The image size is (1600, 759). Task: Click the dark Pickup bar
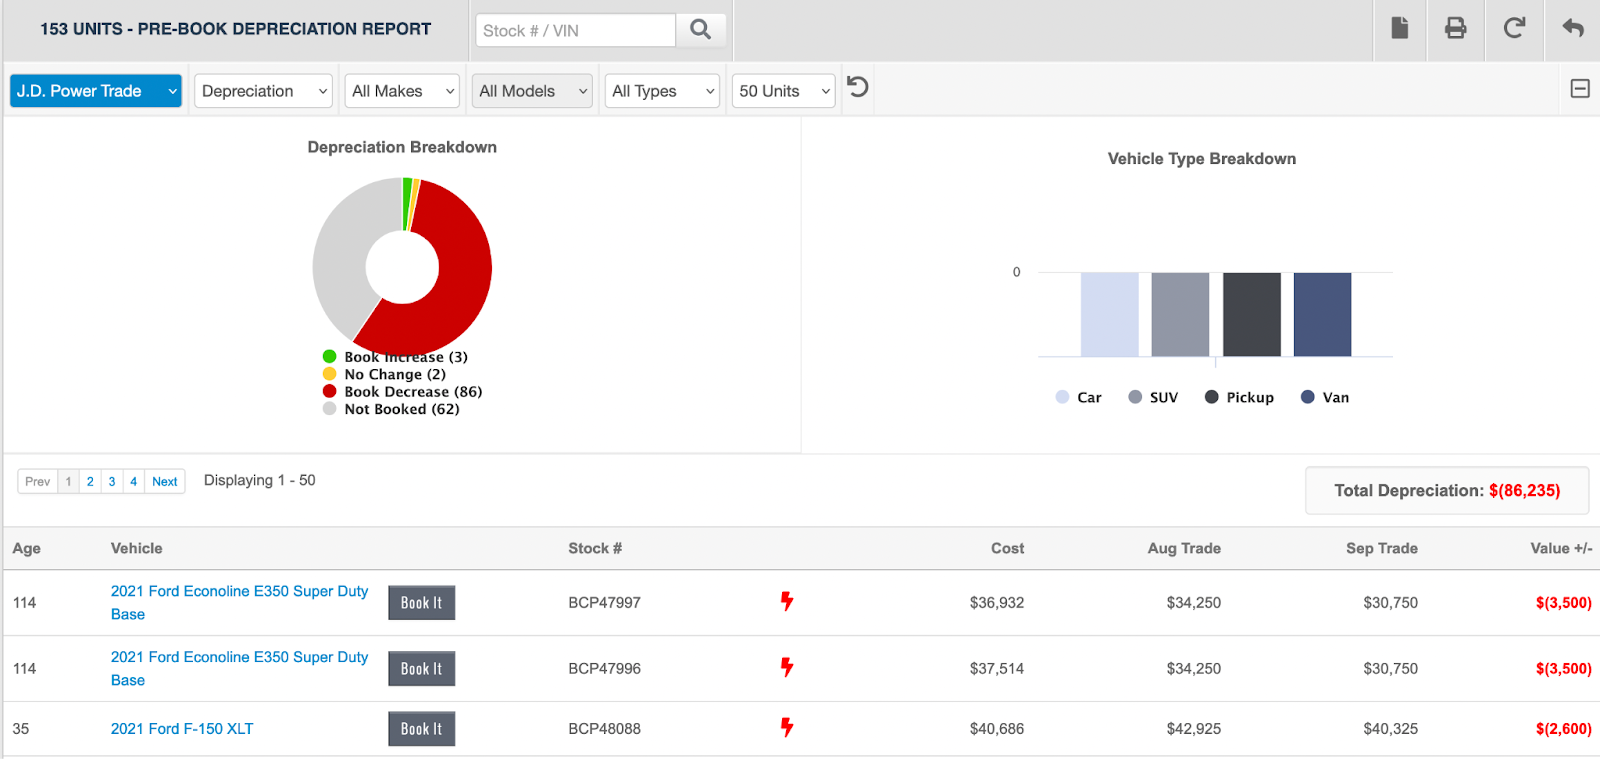click(x=1252, y=314)
